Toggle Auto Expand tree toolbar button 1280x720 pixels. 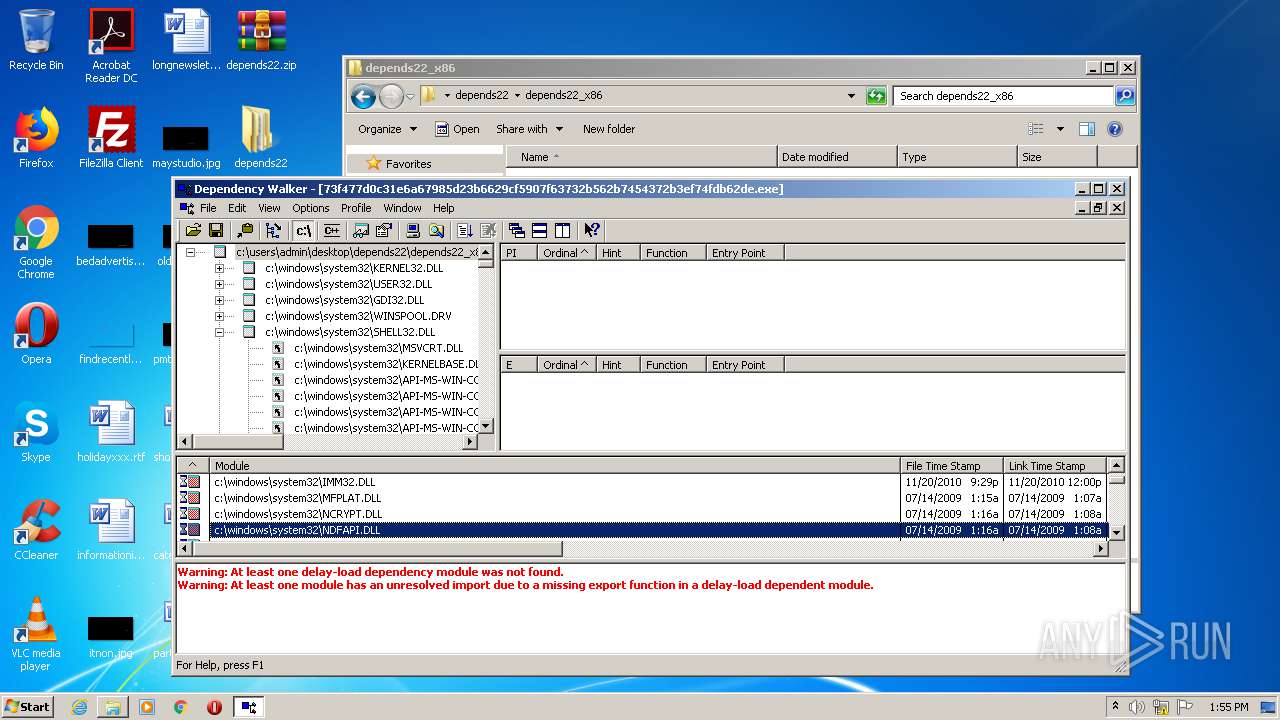[x=273, y=230]
